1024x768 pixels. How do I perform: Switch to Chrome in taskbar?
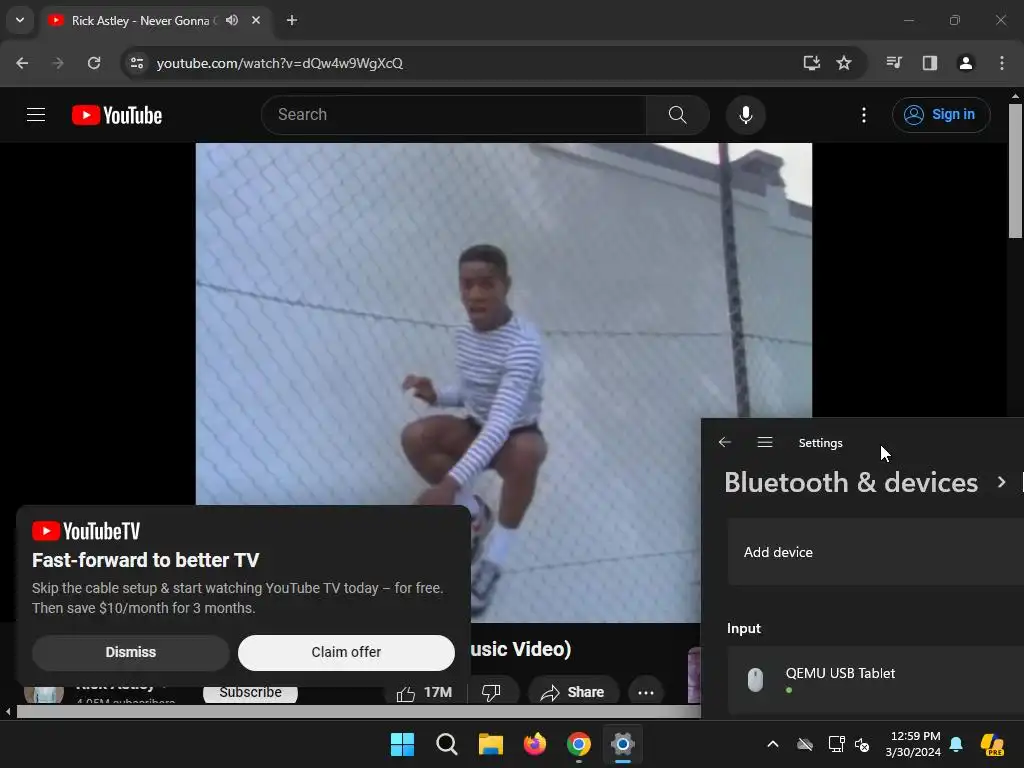tap(579, 744)
